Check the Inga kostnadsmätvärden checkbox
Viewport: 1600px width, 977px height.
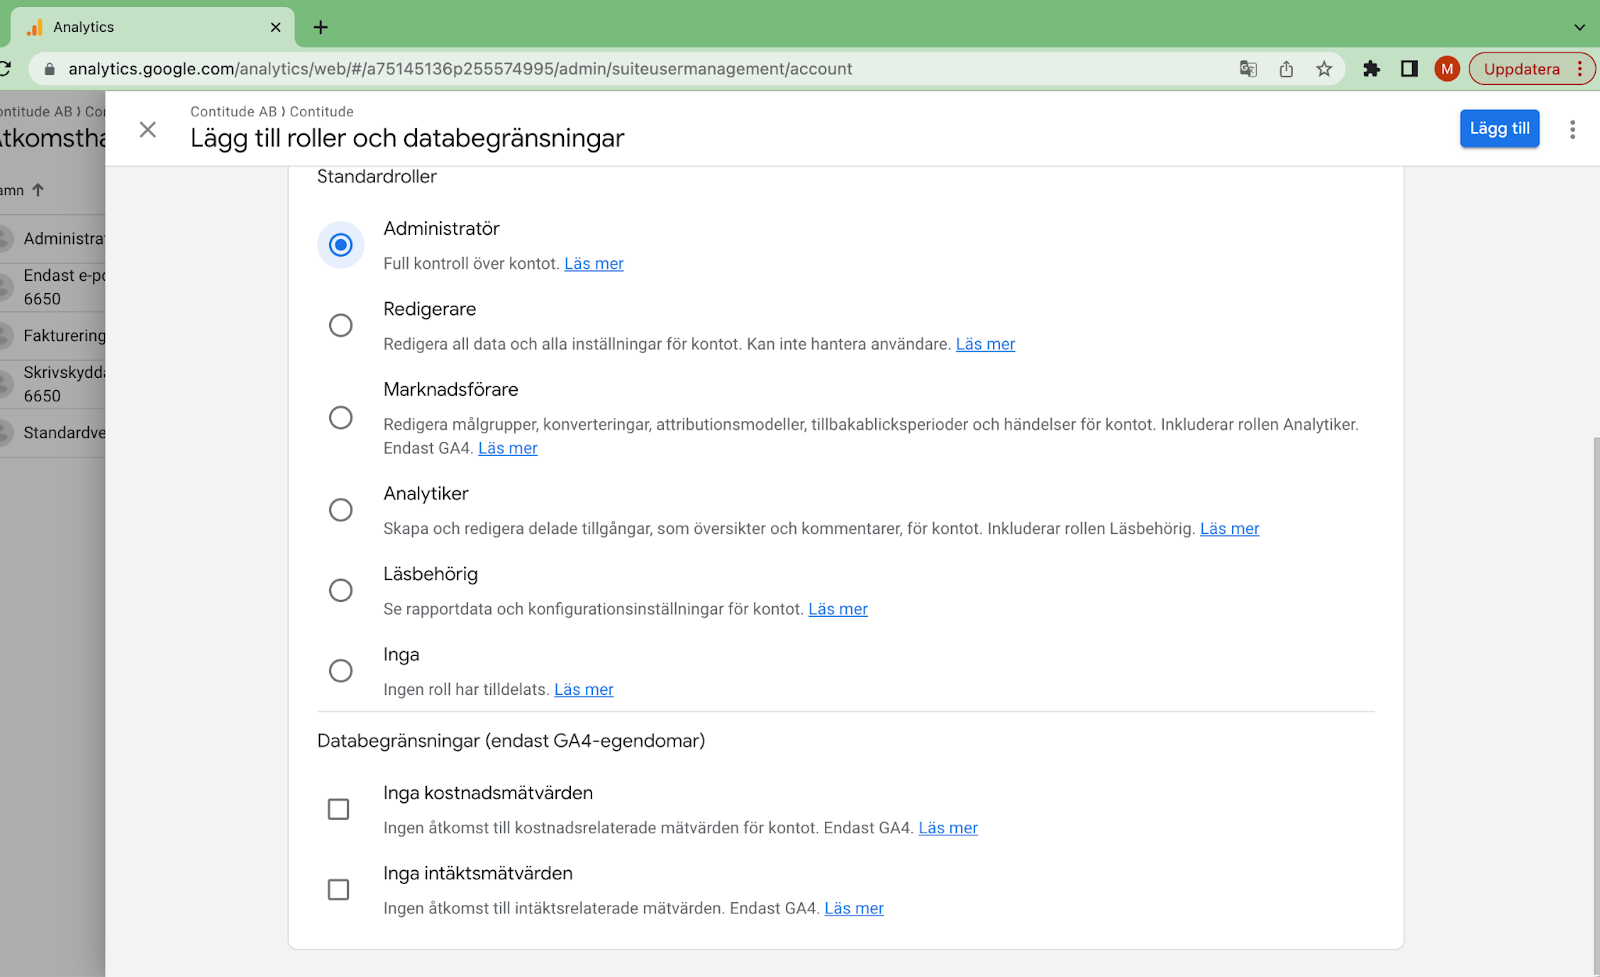point(338,809)
